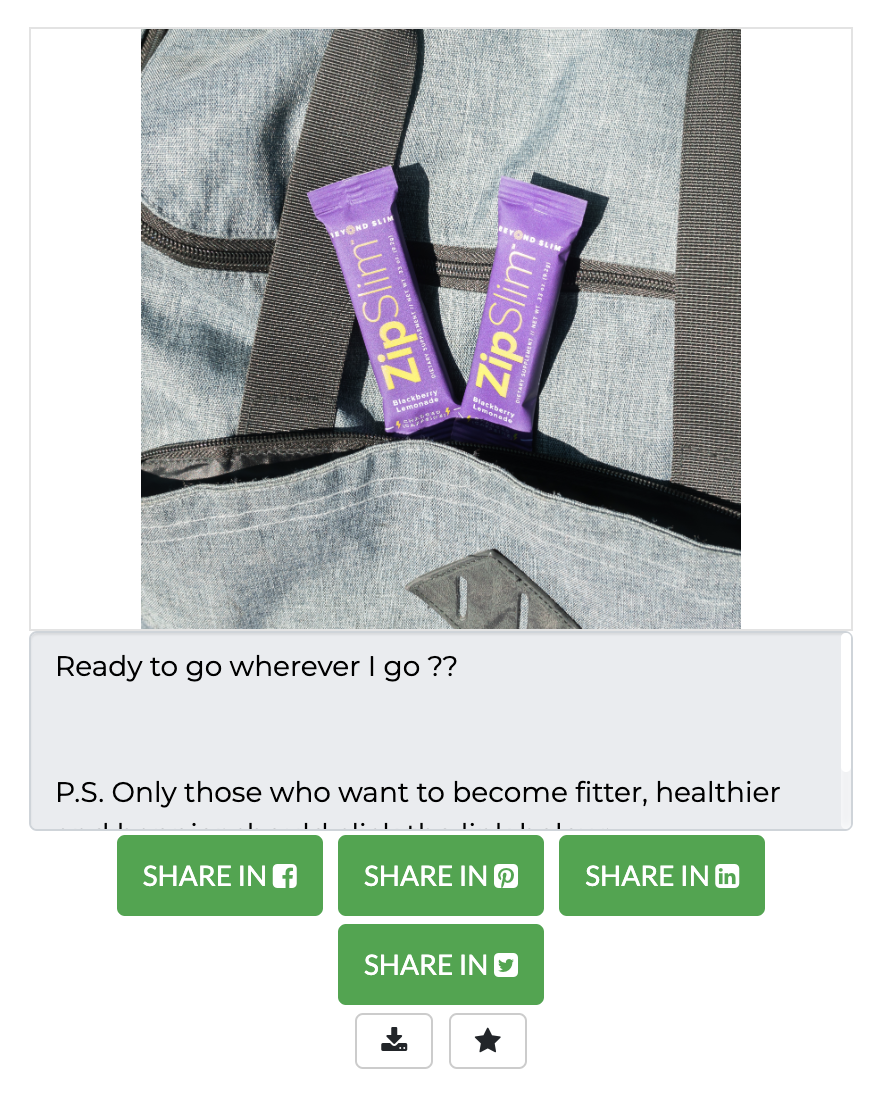This screenshot has height=1100, width=872.
Task: Share the post on LinkedIn
Action: pyautogui.click(x=662, y=876)
